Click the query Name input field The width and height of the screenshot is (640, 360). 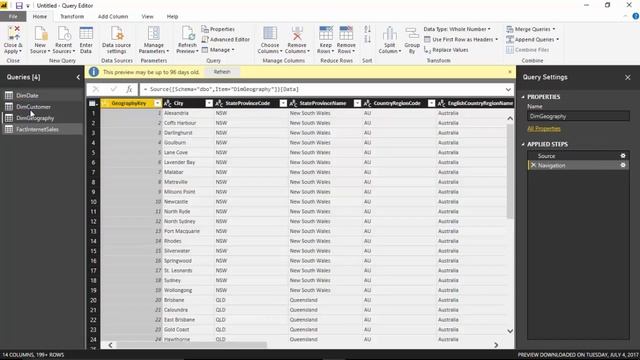coord(578,116)
